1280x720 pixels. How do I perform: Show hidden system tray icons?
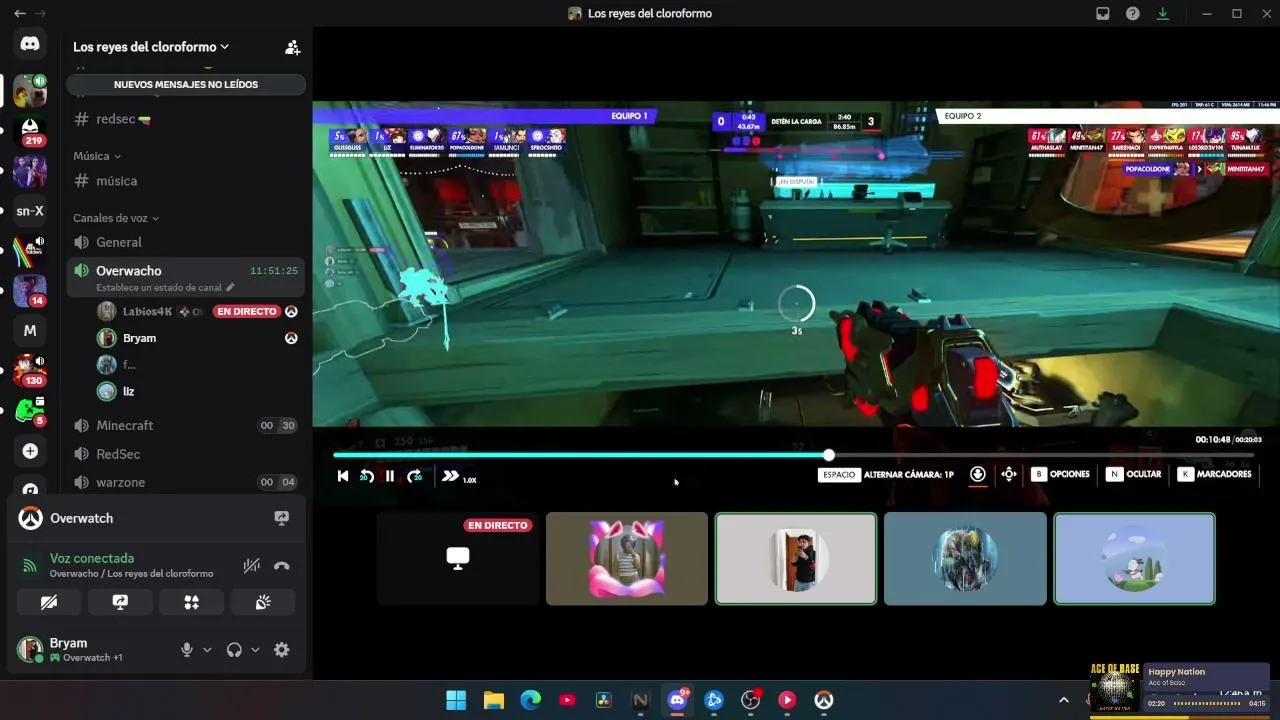pos(1064,700)
